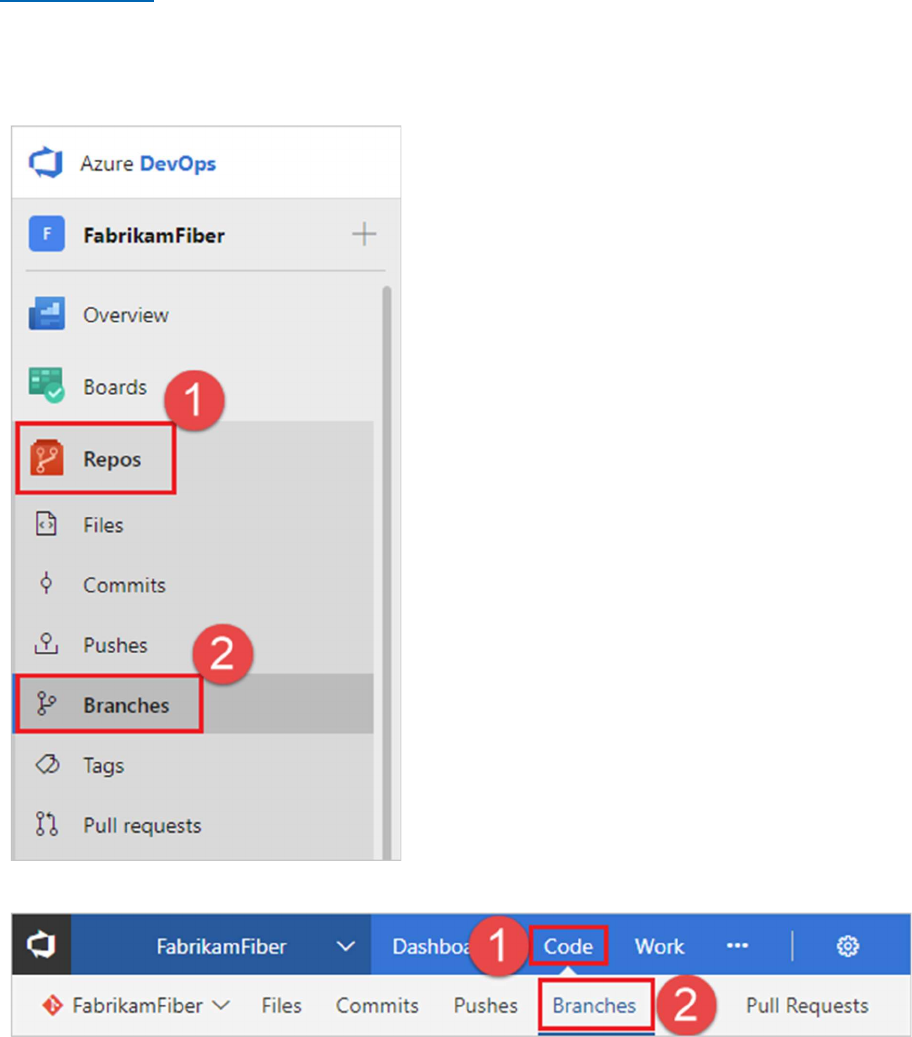The height and width of the screenshot is (1037, 912).
Task: Open the Boards section
Action: click(x=115, y=387)
